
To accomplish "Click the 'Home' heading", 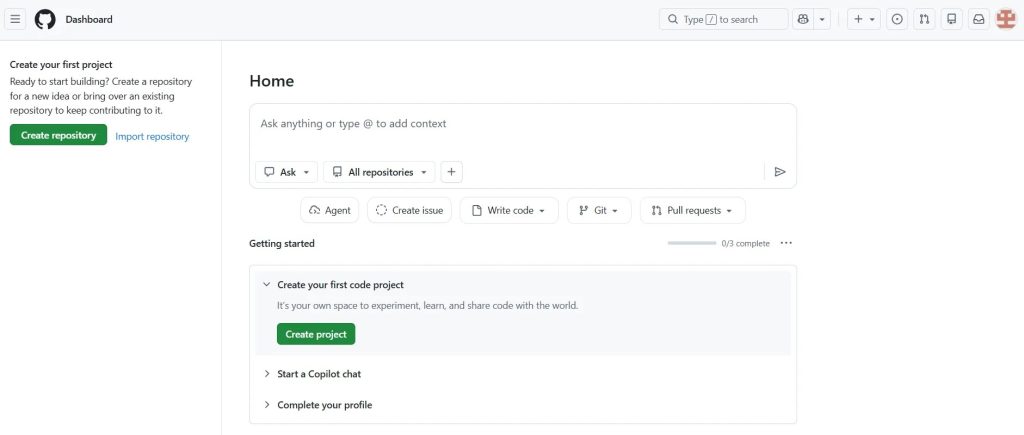I will [272, 81].
